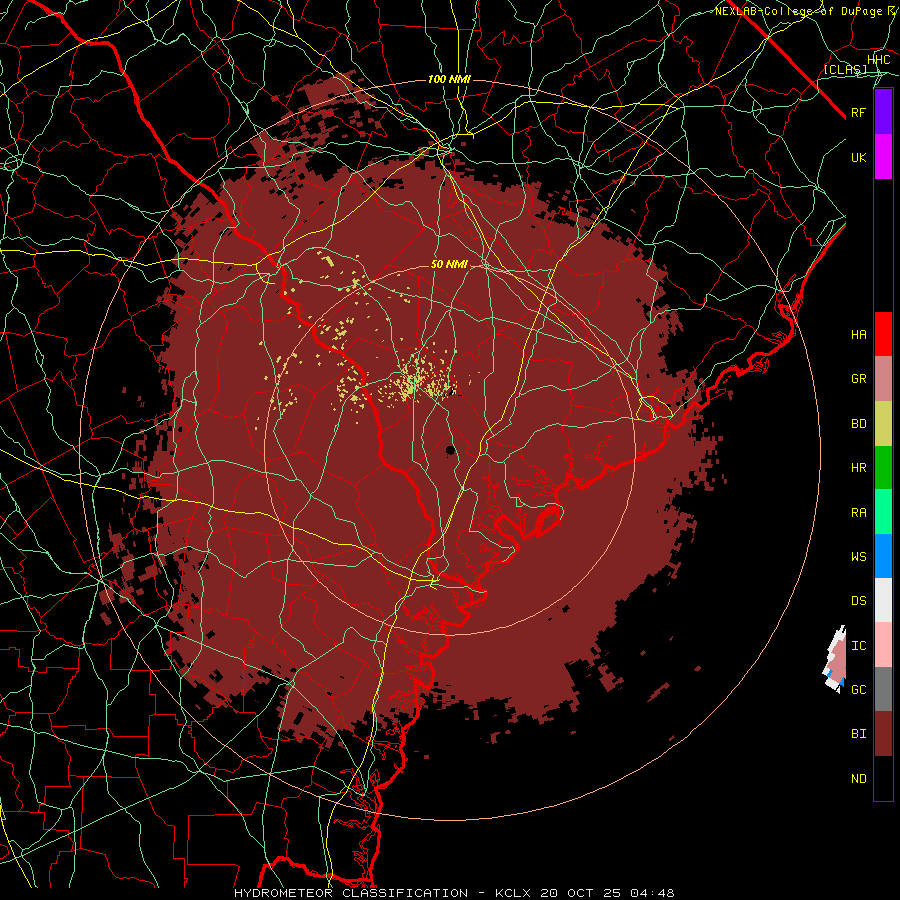Screen dimensions: 900x900
Task: Click the 04:48 timestamp
Action: tap(652, 893)
